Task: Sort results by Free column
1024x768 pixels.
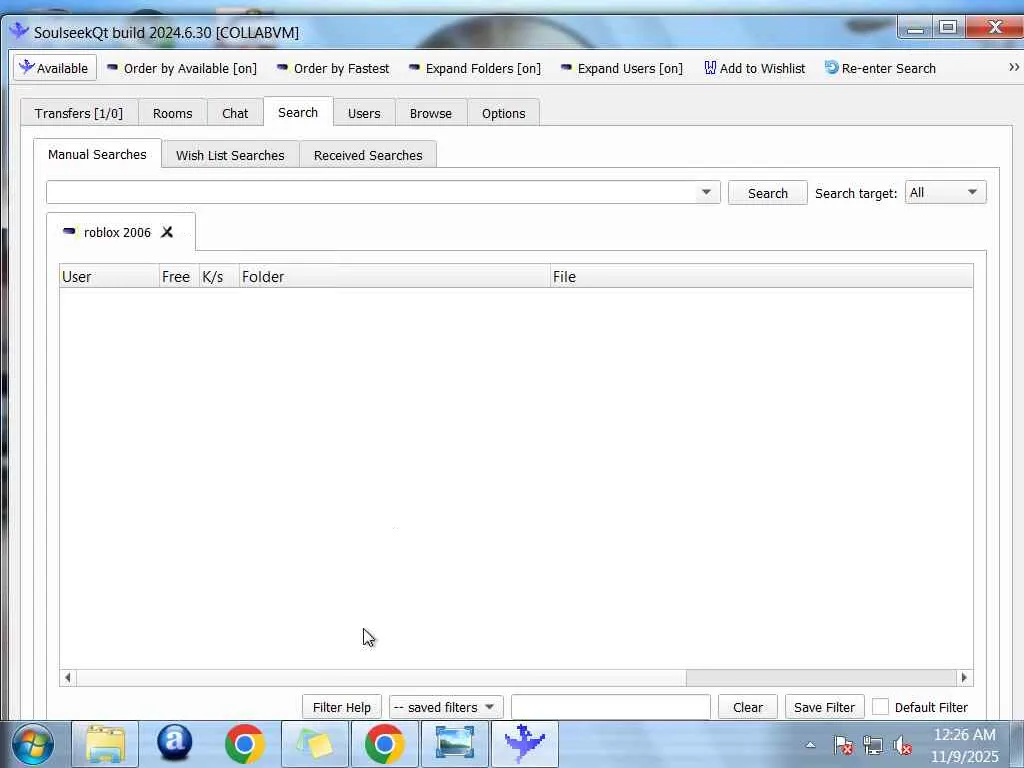Action: click(179, 276)
